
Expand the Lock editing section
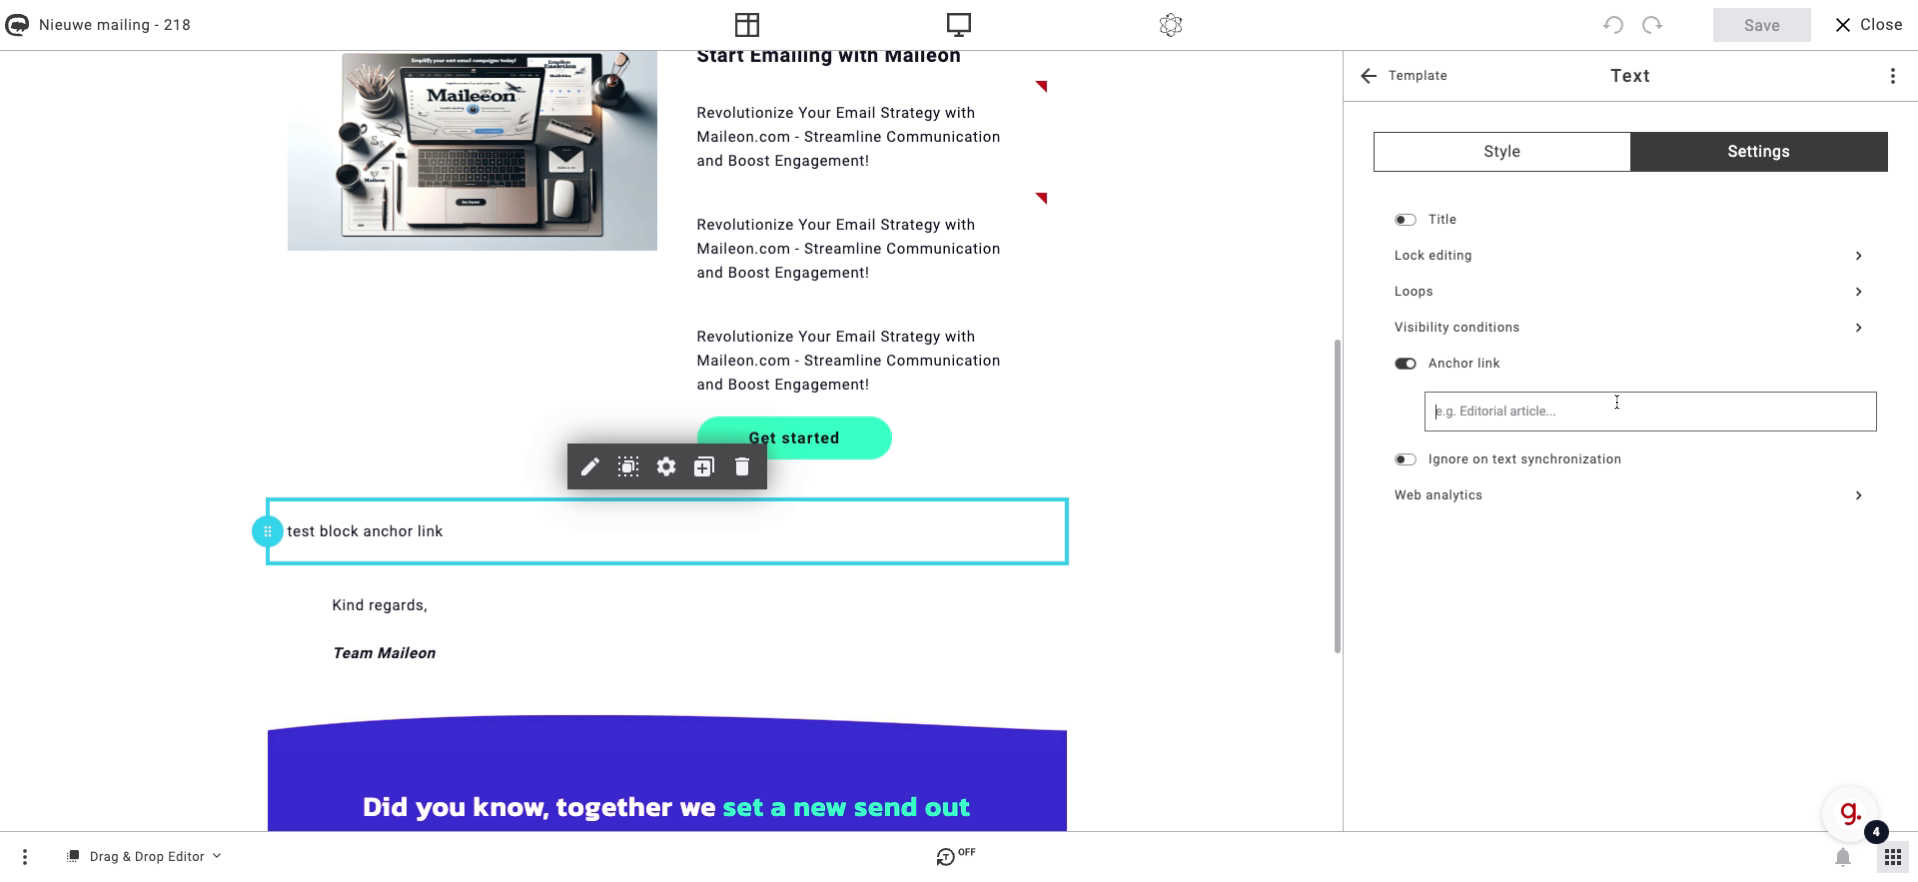[x=1629, y=256]
